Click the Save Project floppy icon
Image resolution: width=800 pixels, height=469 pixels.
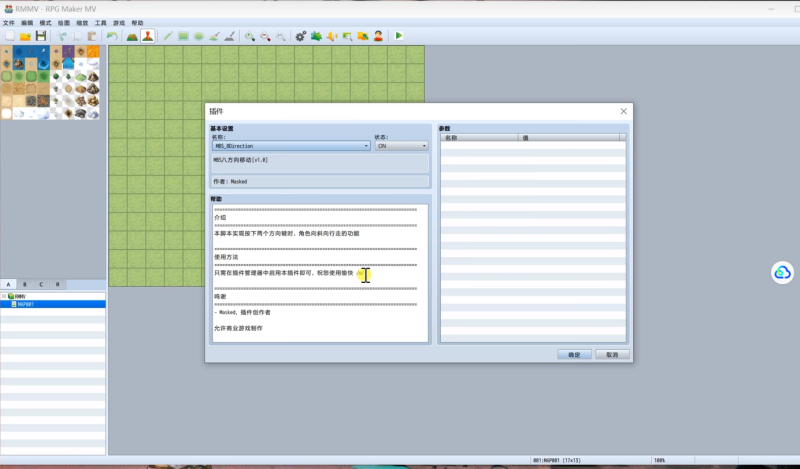[x=41, y=36]
